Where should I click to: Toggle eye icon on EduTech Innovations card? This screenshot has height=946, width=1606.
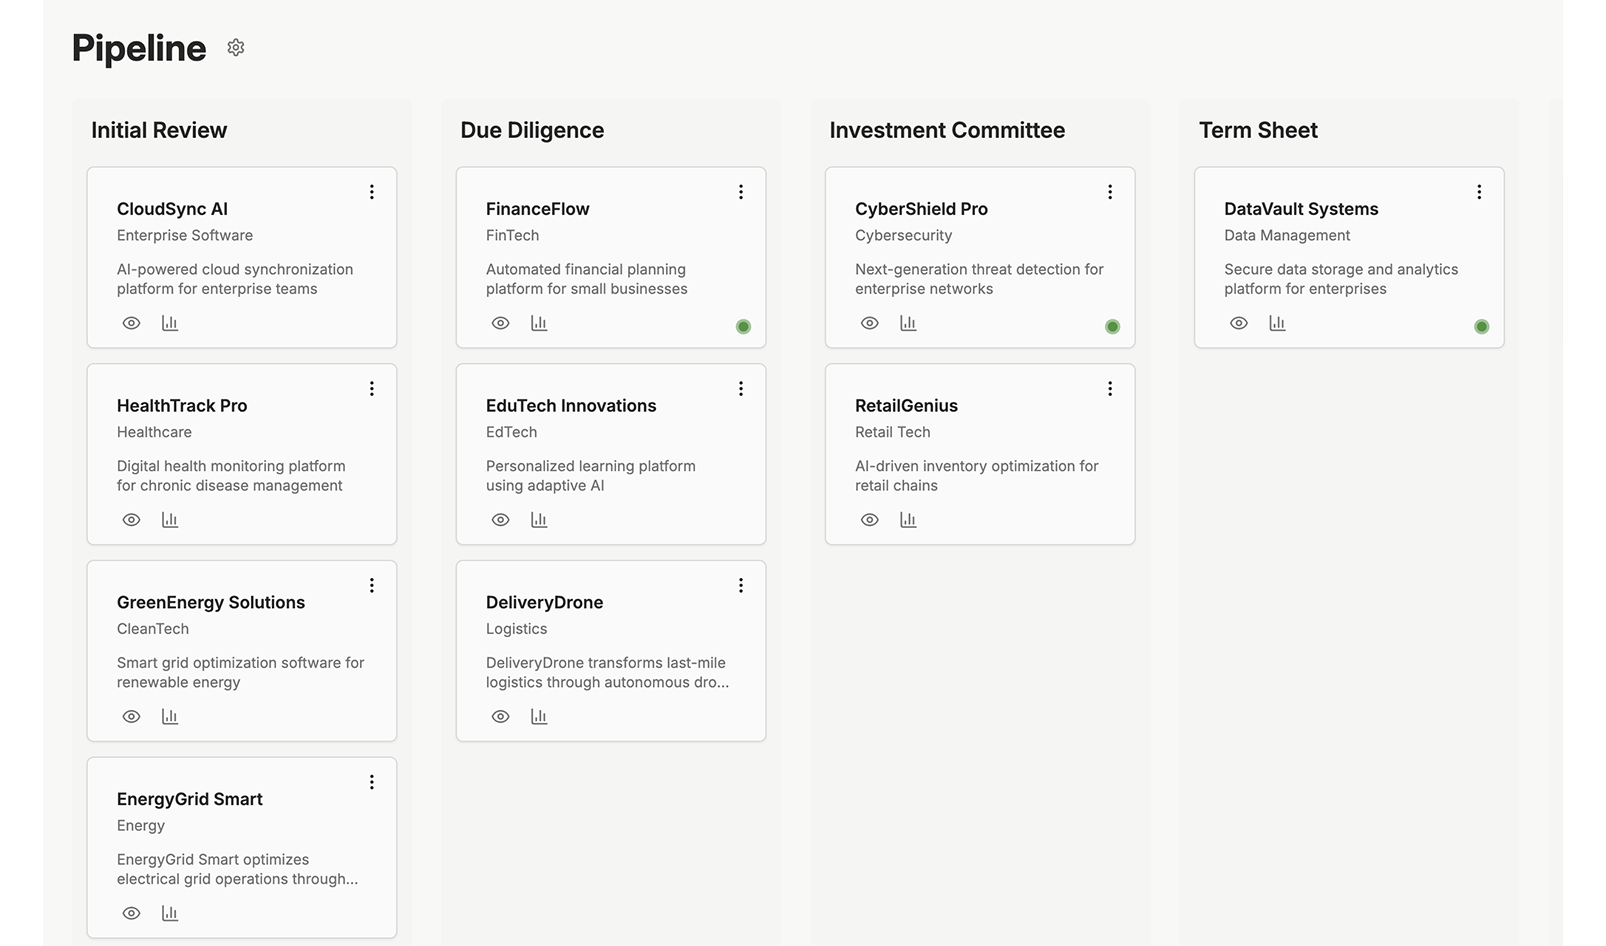pyautogui.click(x=501, y=520)
